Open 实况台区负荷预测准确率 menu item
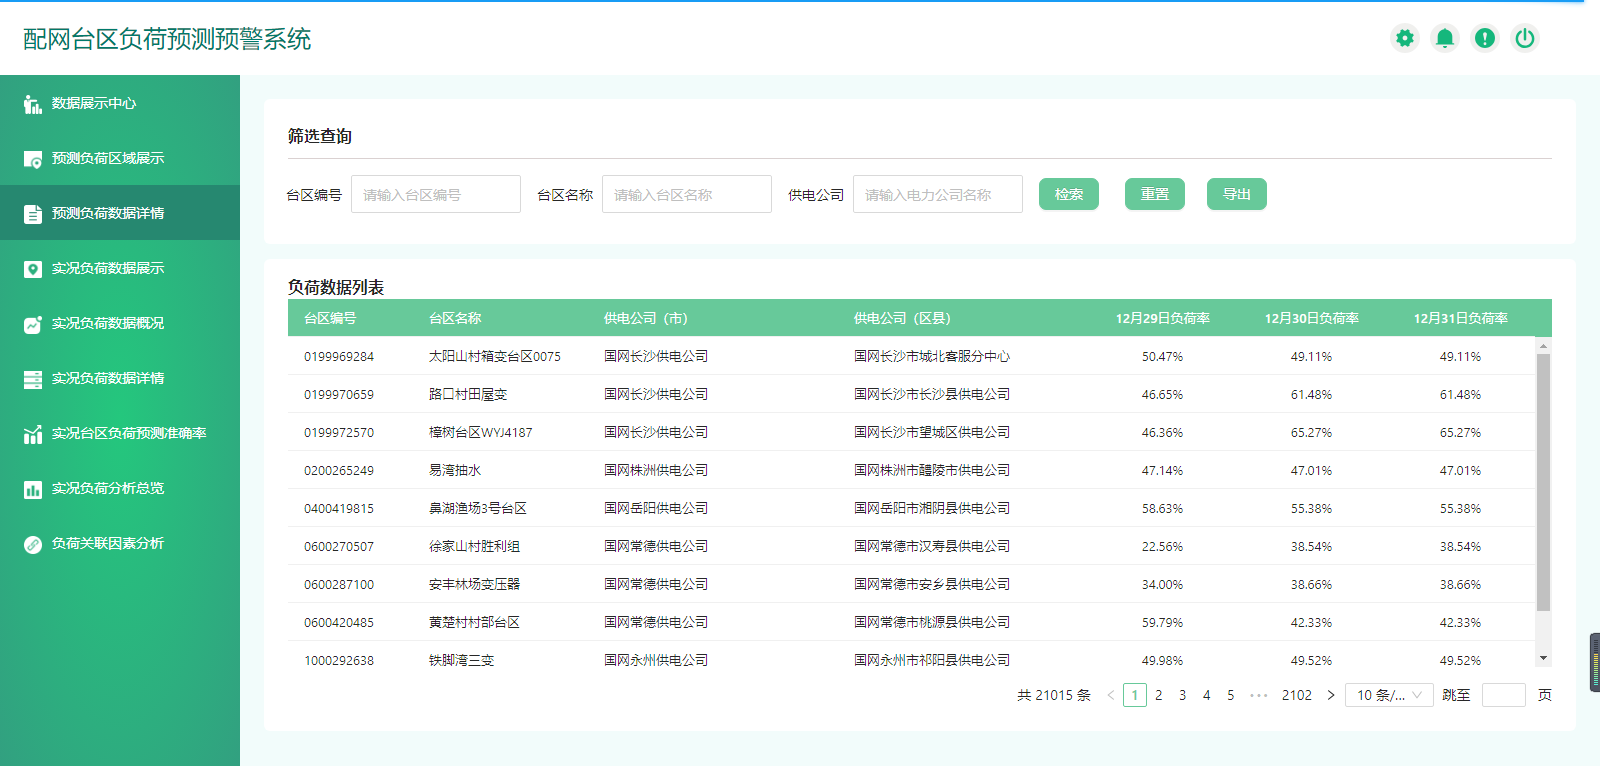 pos(120,433)
